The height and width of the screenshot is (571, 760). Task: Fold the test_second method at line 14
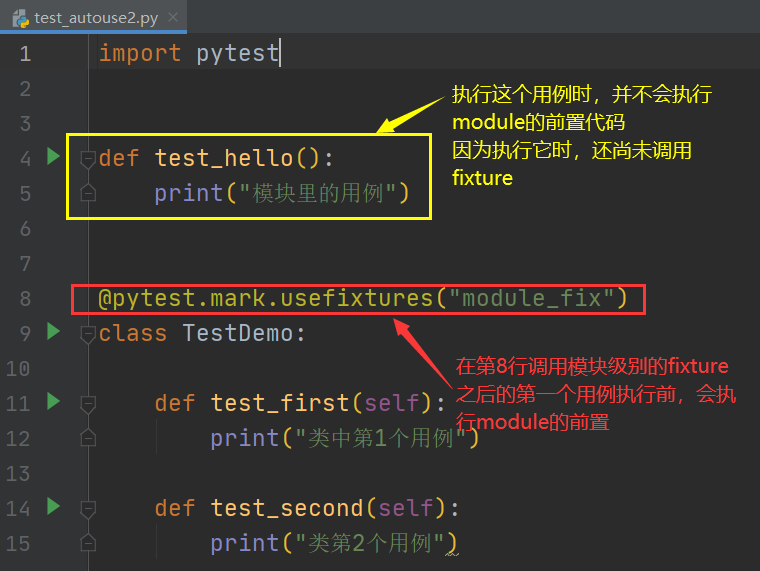(x=88, y=508)
